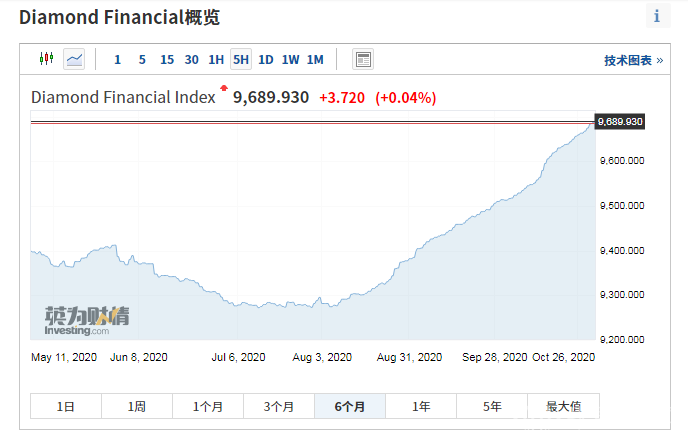688x448 pixels.
Task: Set chart interval to 15 minutes
Action: [166, 59]
